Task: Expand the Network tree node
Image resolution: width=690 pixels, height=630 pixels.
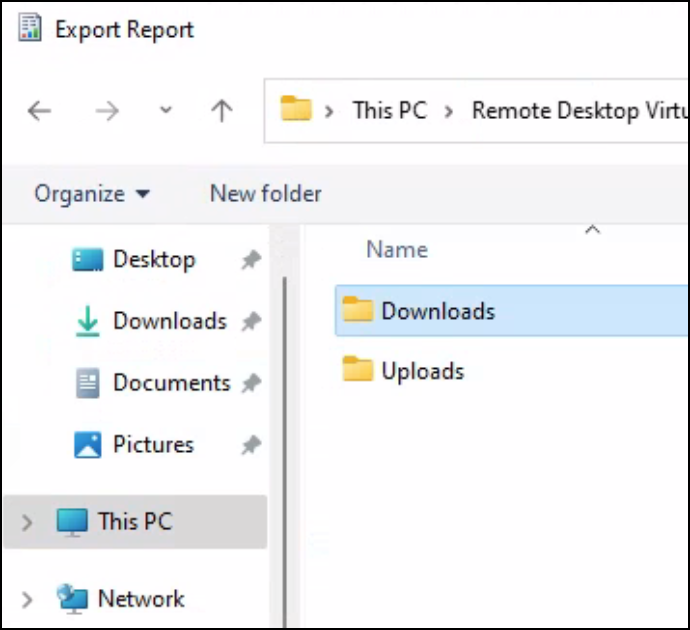Action: coord(27,600)
